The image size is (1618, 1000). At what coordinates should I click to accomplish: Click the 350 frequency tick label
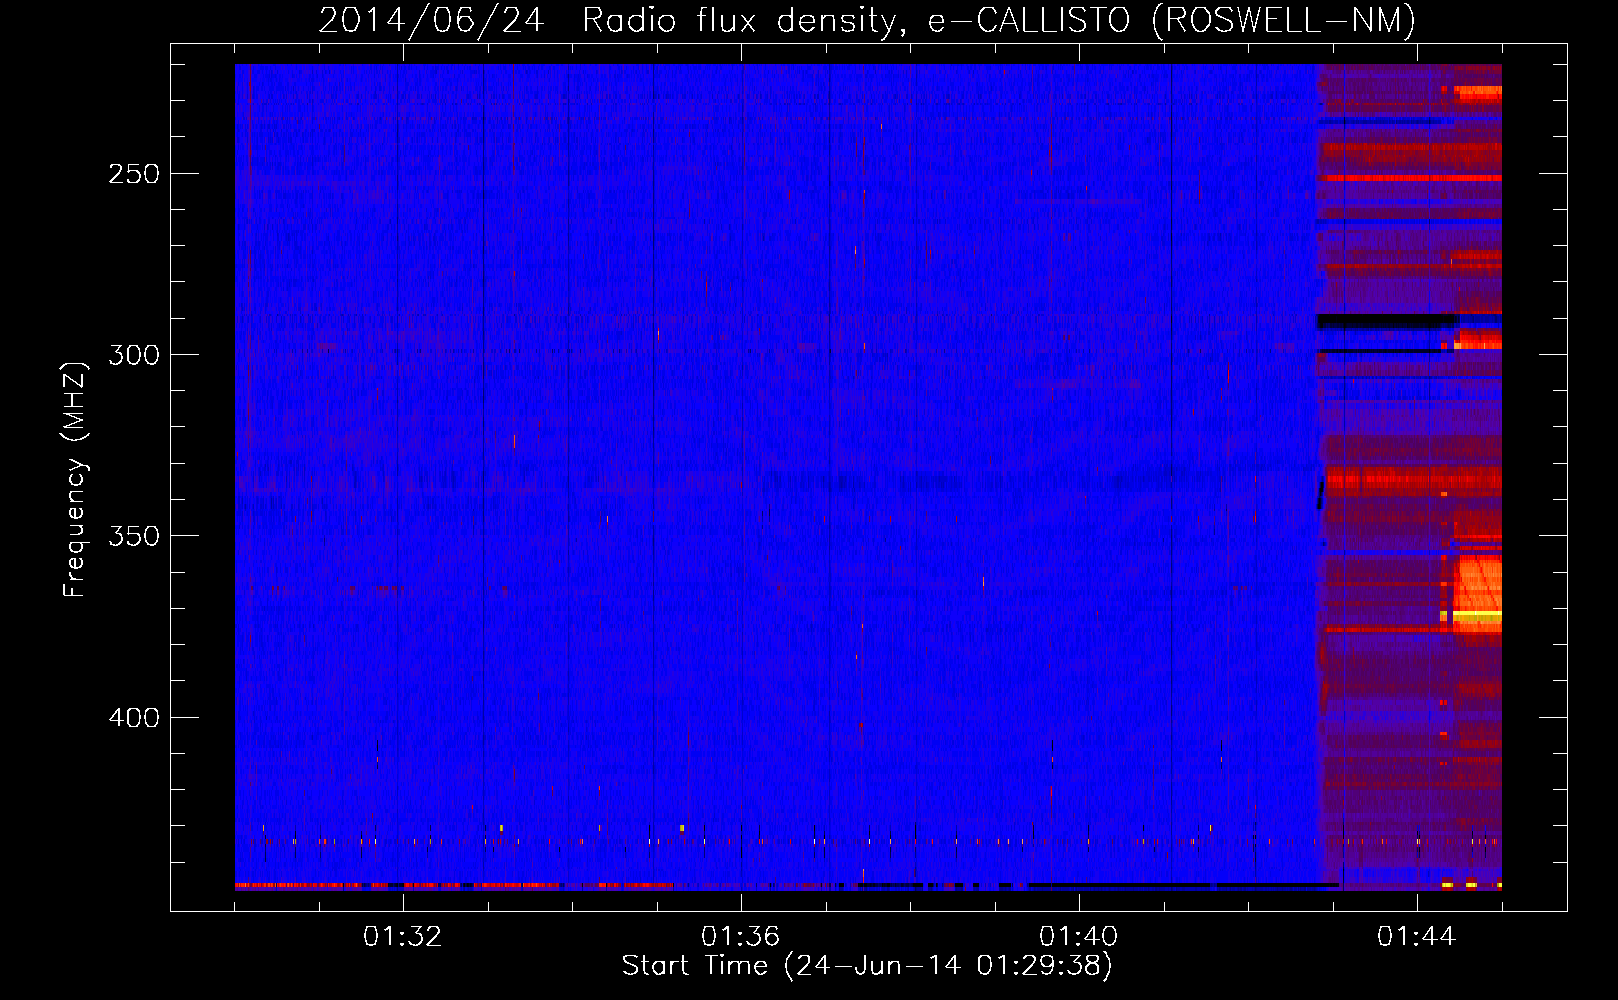coord(134,537)
